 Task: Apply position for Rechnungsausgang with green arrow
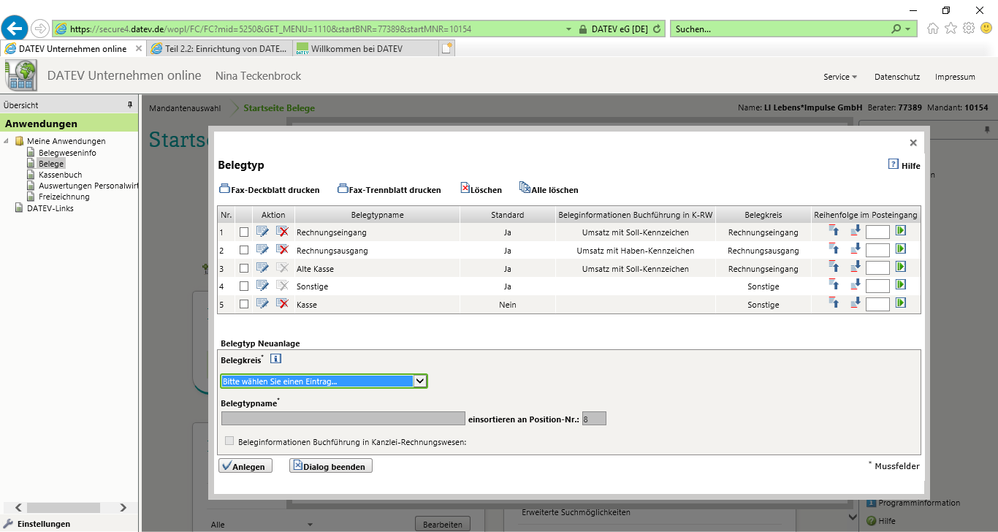tap(901, 249)
